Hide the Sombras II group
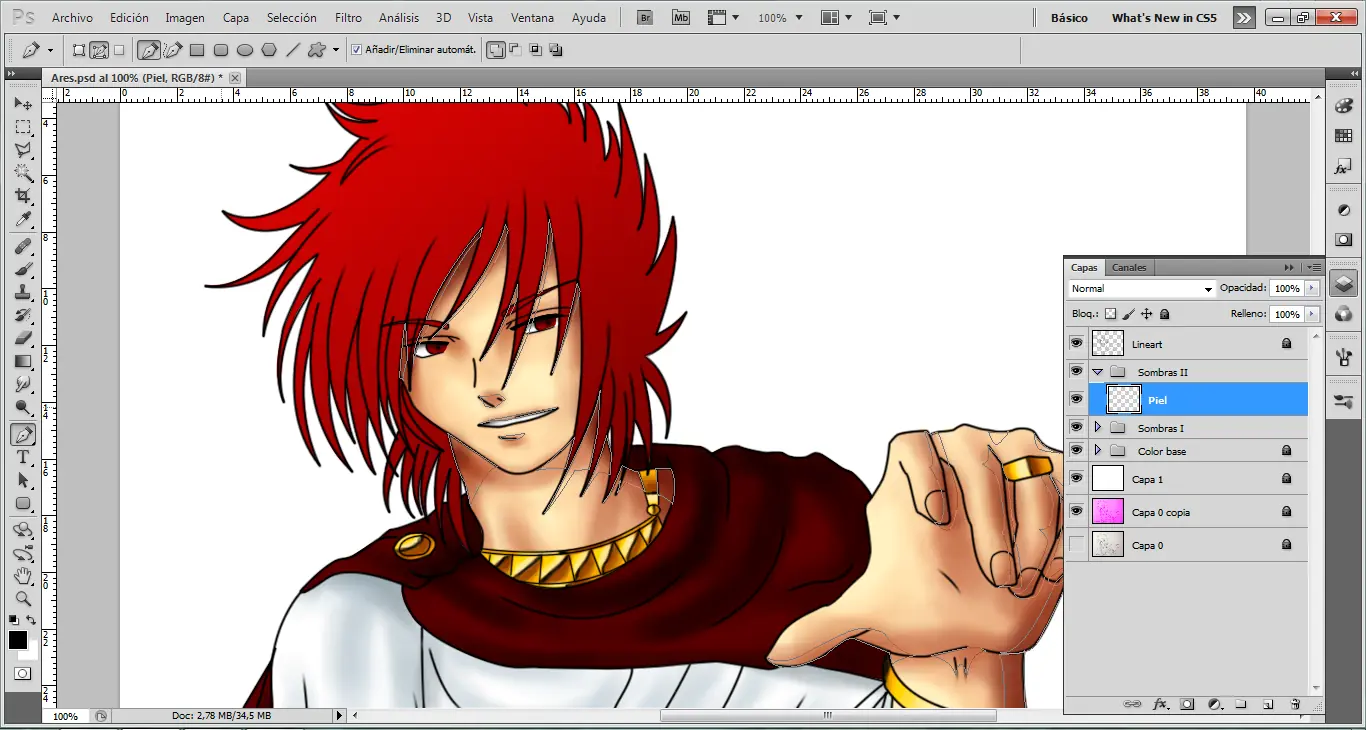 tap(1076, 371)
